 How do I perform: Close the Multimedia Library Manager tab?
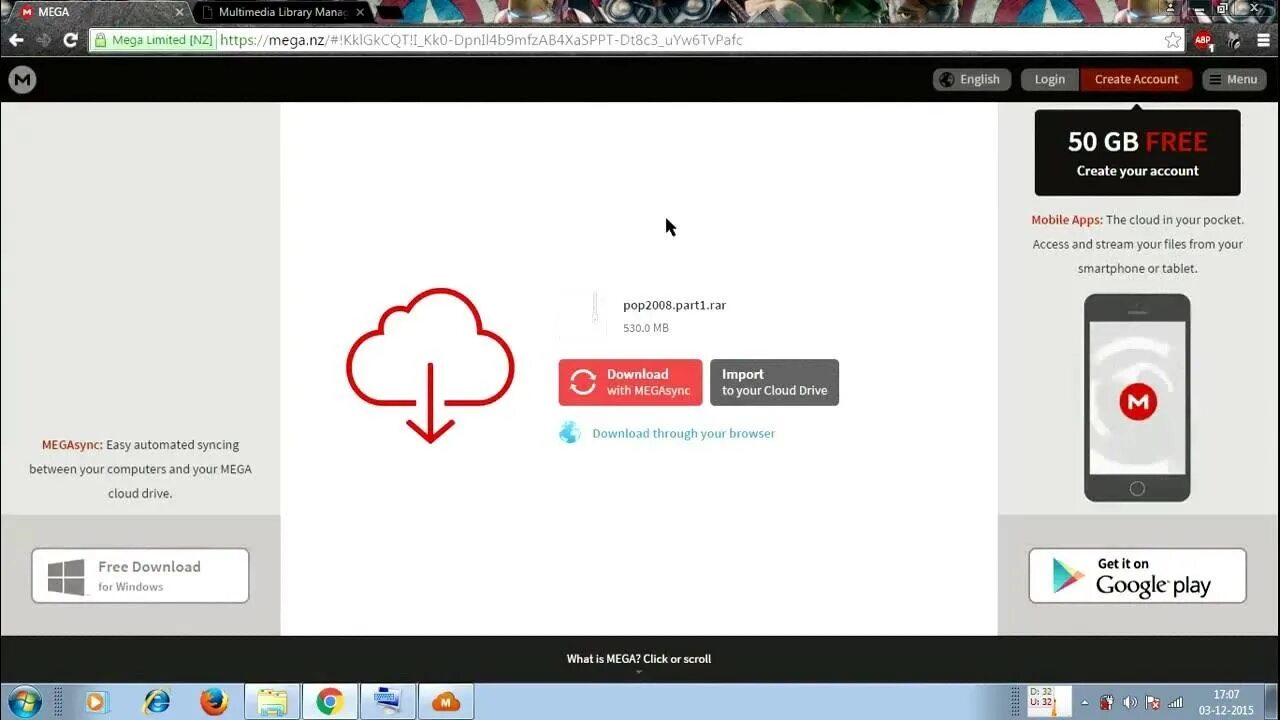(362, 12)
